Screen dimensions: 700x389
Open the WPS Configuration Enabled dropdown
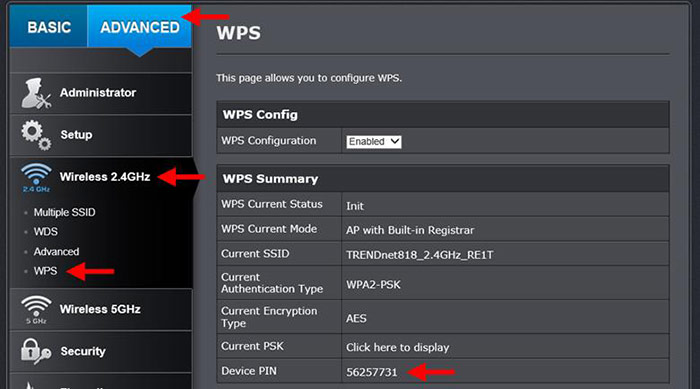tap(374, 142)
